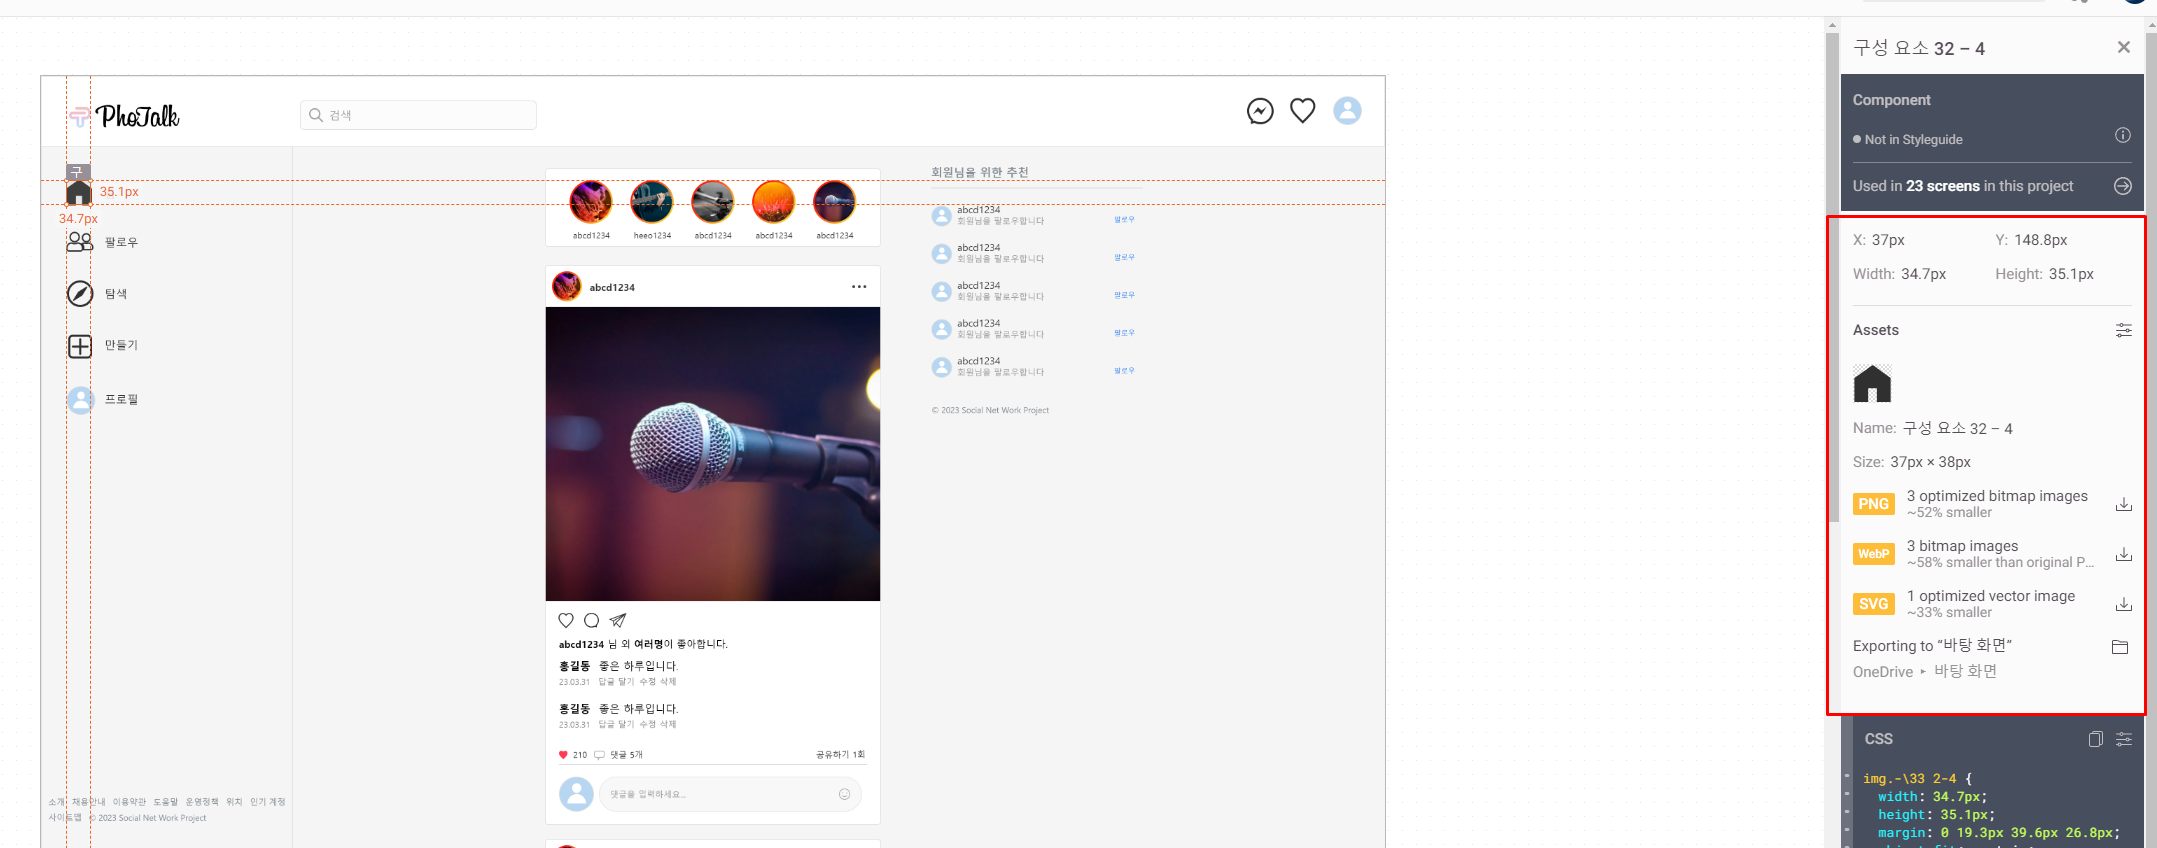Select the 만들기 plus icon in the sidebar
The image size is (2157, 848).
coord(80,346)
